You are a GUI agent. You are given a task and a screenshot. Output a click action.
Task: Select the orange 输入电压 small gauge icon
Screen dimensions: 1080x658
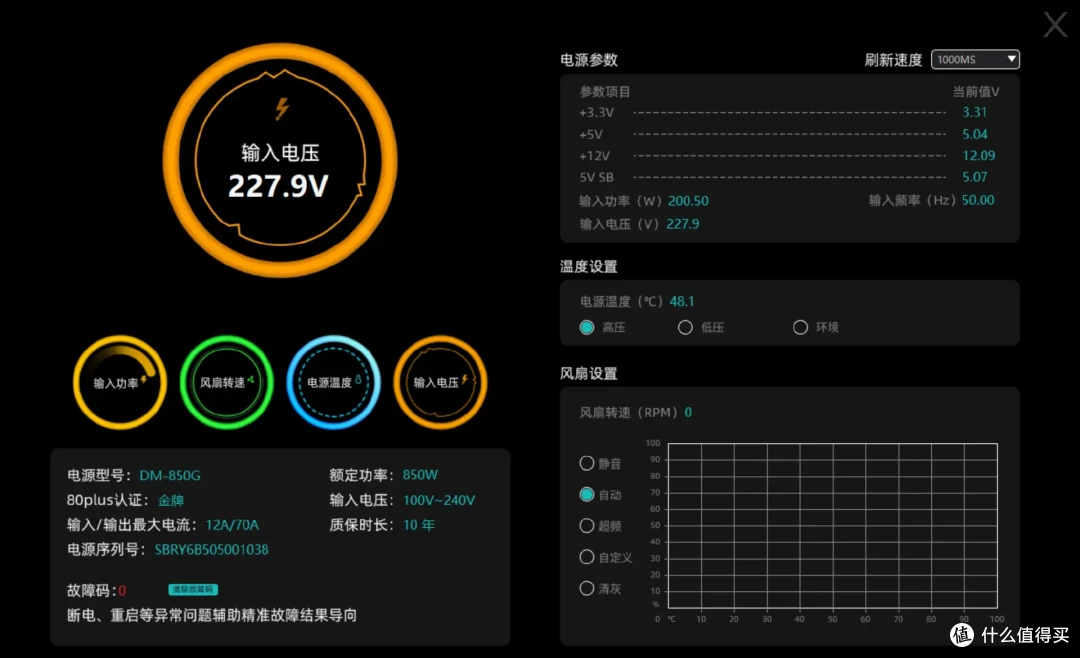[440, 382]
